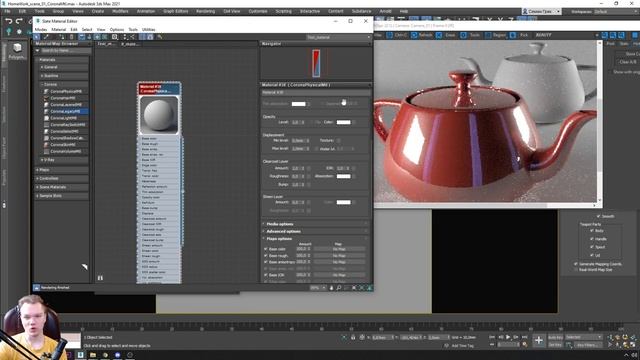Viewport: 640px width, 360px height.
Task: Click the Zoom magnifier in editor status bar
Action: pos(338,288)
